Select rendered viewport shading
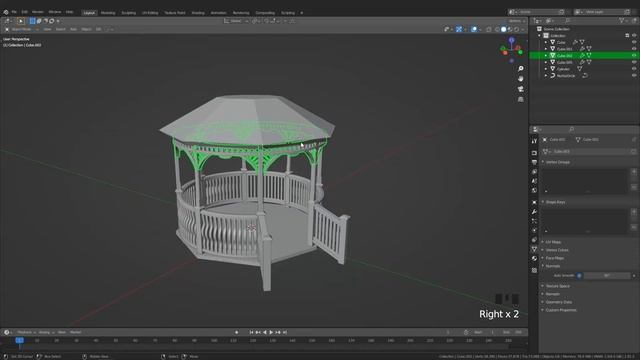 pyautogui.click(x=517, y=29)
